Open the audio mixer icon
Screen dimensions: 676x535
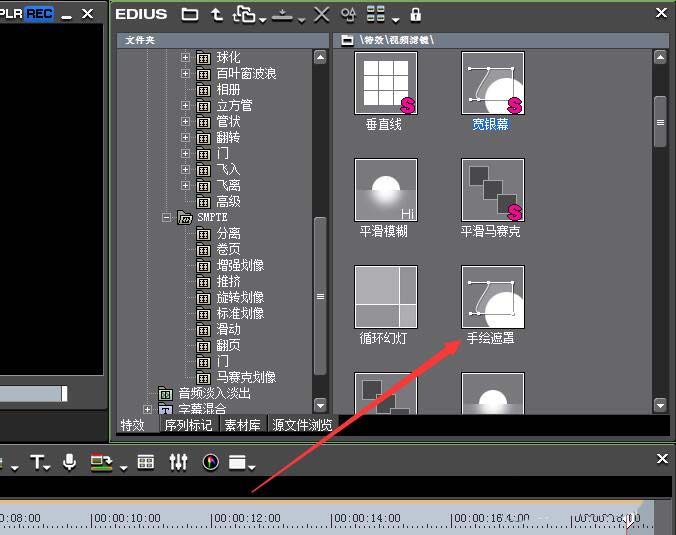[x=178, y=462]
